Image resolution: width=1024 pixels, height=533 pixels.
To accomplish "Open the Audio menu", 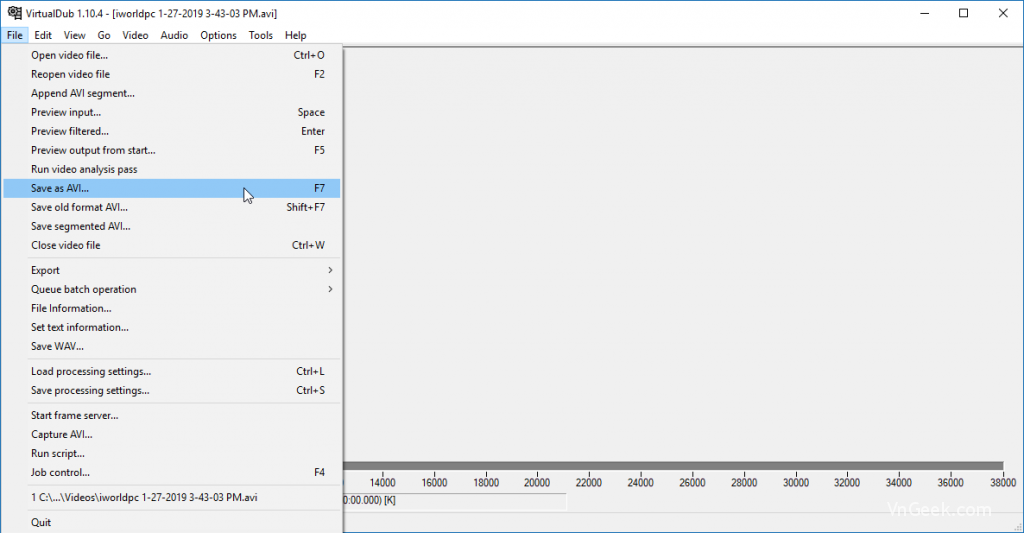I will [x=174, y=35].
